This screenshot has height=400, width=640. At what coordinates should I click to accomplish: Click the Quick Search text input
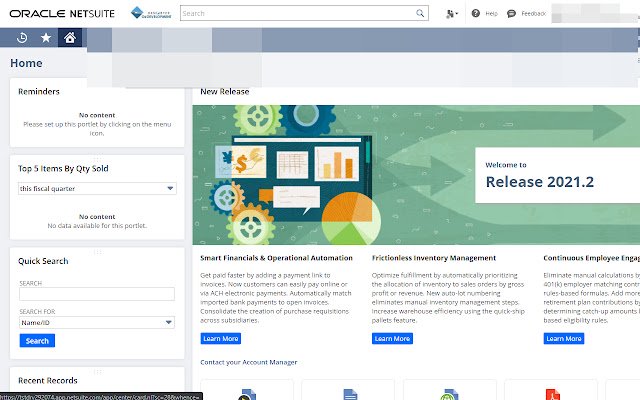97,294
